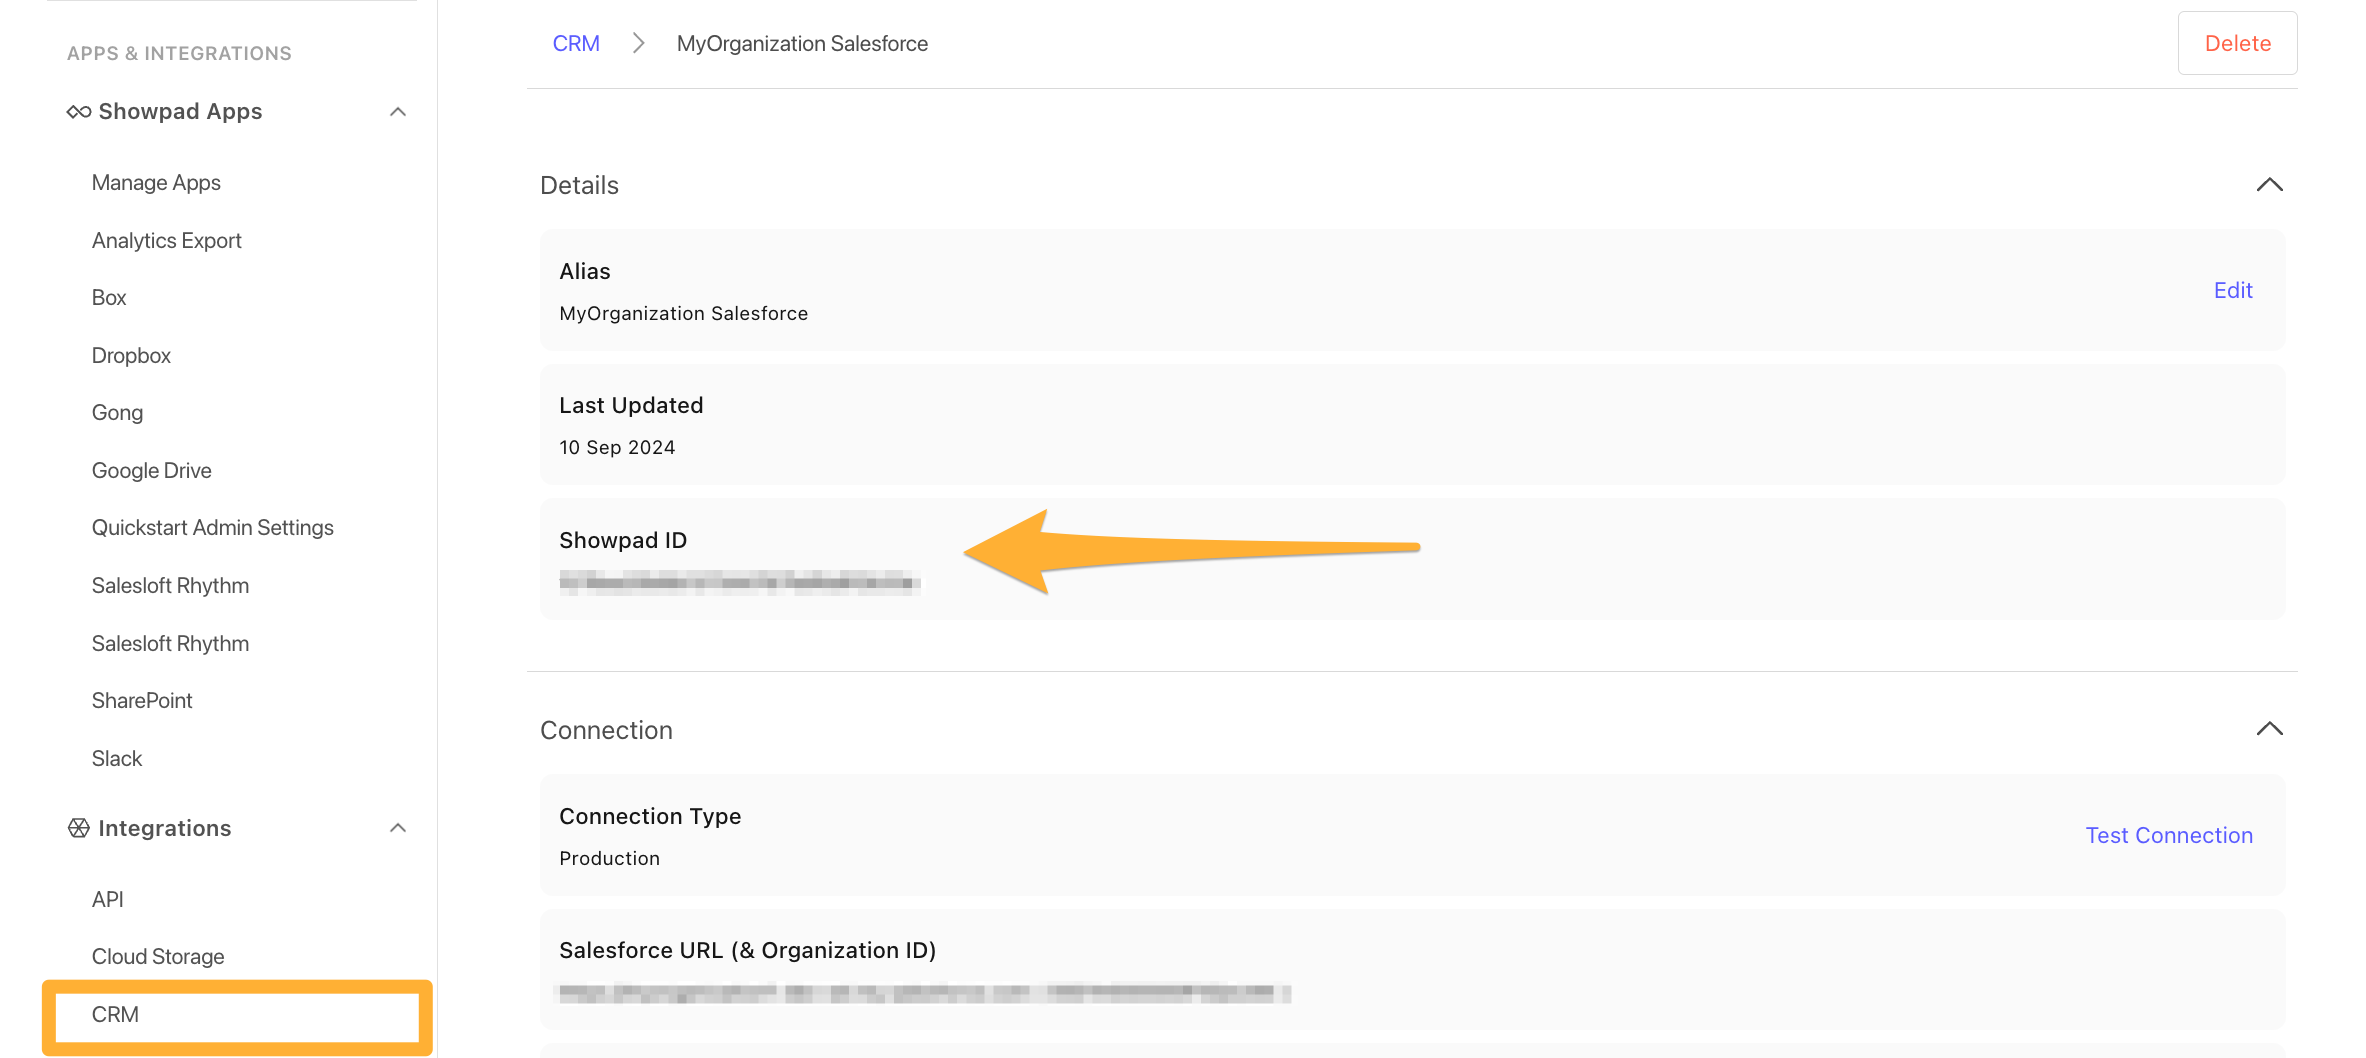Open Slack app settings
Viewport: 2366px width, 1058px height.
click(x=117, y=759)
